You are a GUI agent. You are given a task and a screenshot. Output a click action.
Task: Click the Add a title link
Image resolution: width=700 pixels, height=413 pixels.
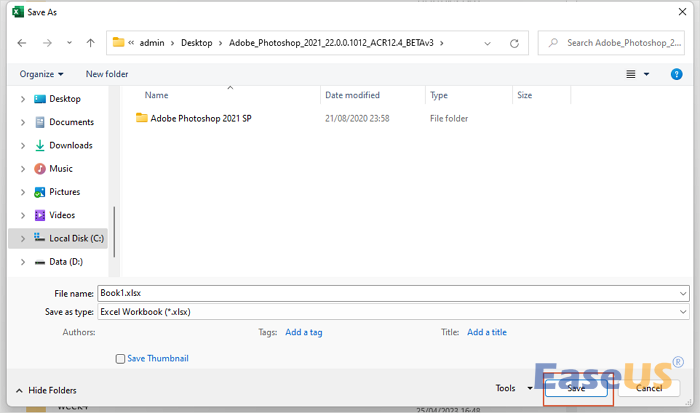(x=487, y=332)
